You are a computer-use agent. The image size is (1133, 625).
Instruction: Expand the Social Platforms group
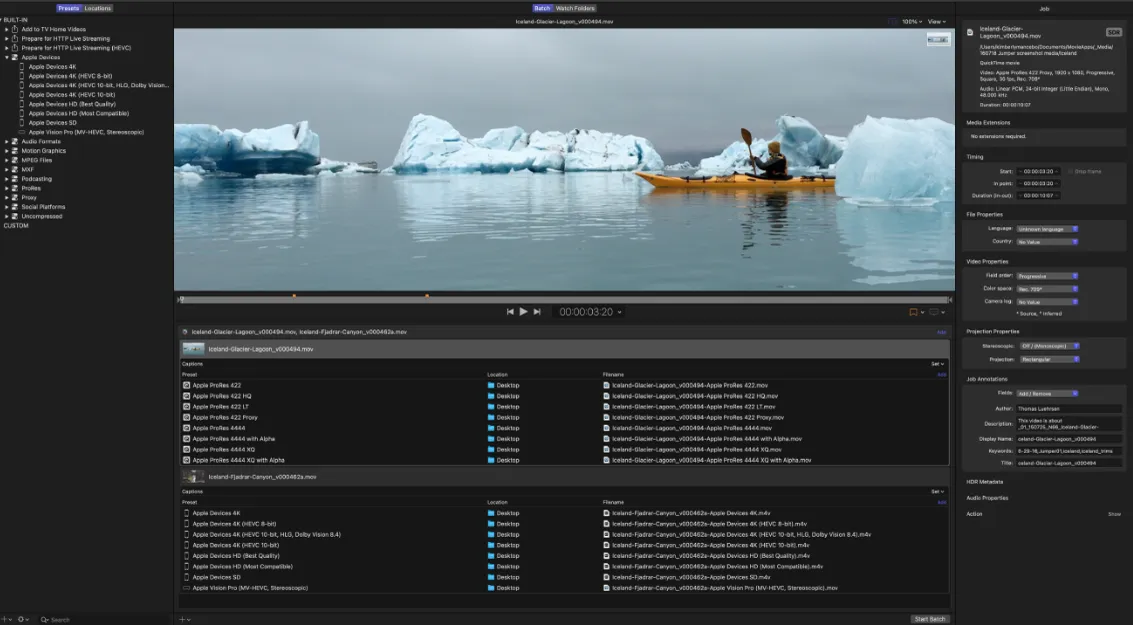[7, 207]
